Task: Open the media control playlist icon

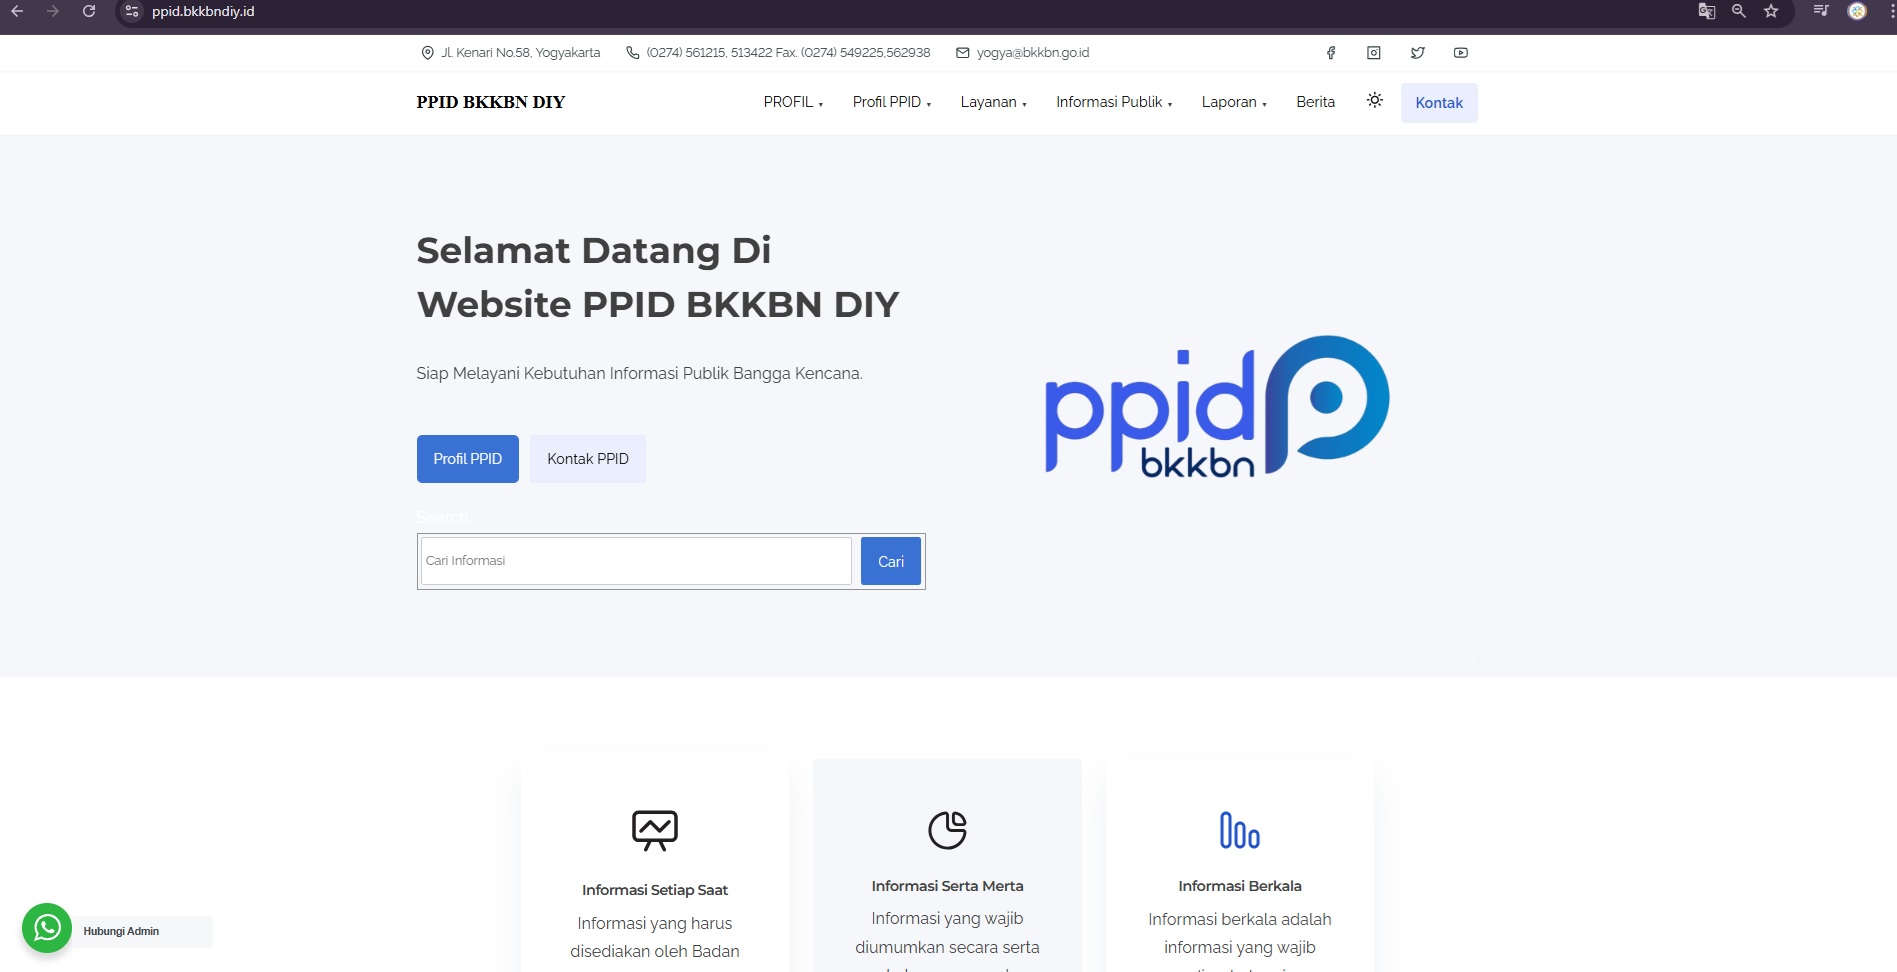Action: point(1821,11)
